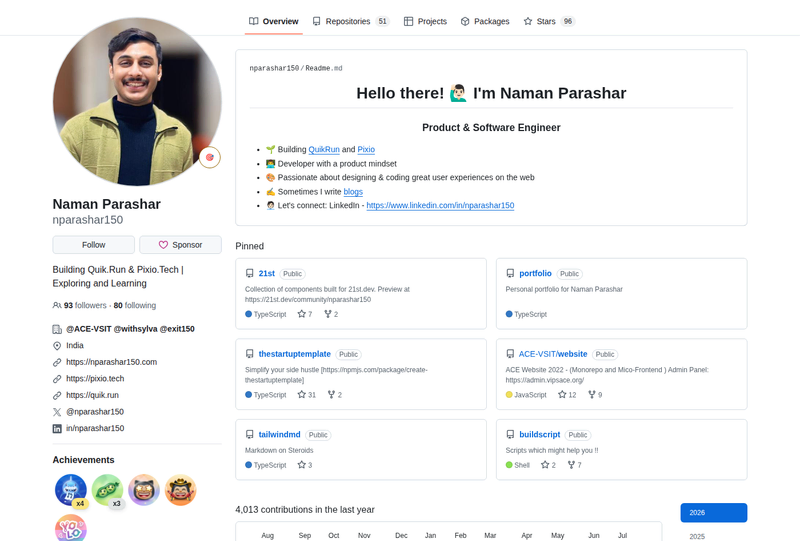Click the link icon beside quik.run
Image resolution: width=800 pixels, height=541 pixels.
(57, 396)
